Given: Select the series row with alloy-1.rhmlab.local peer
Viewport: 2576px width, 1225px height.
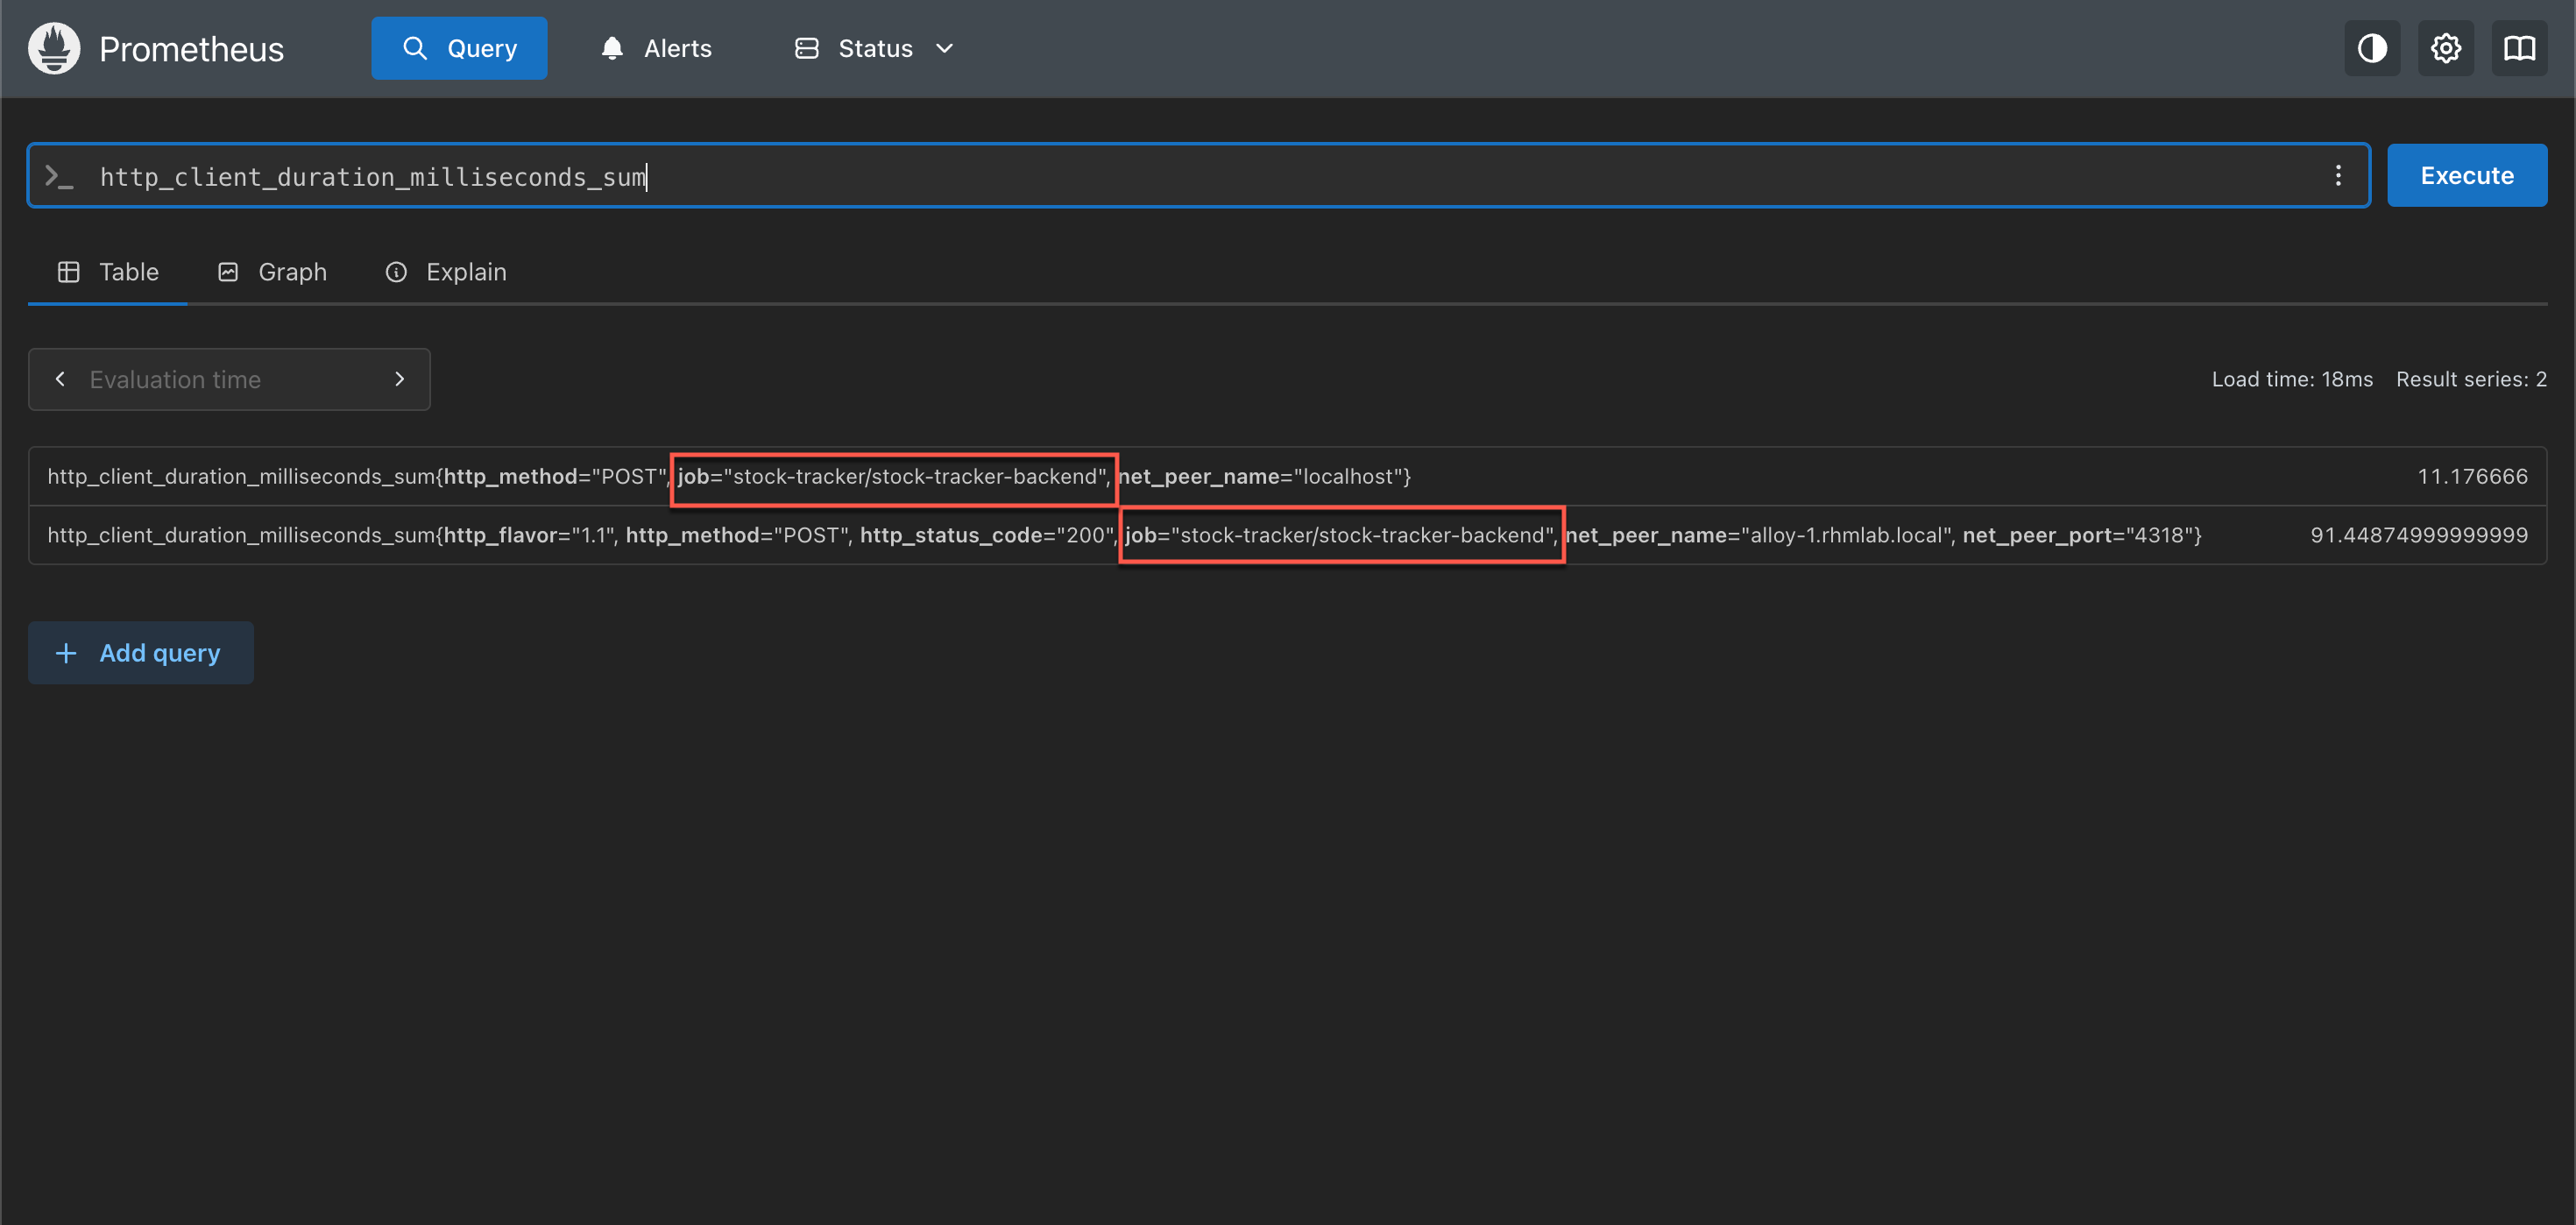Looking at the screenshot, I should [x=1288, y=535].
